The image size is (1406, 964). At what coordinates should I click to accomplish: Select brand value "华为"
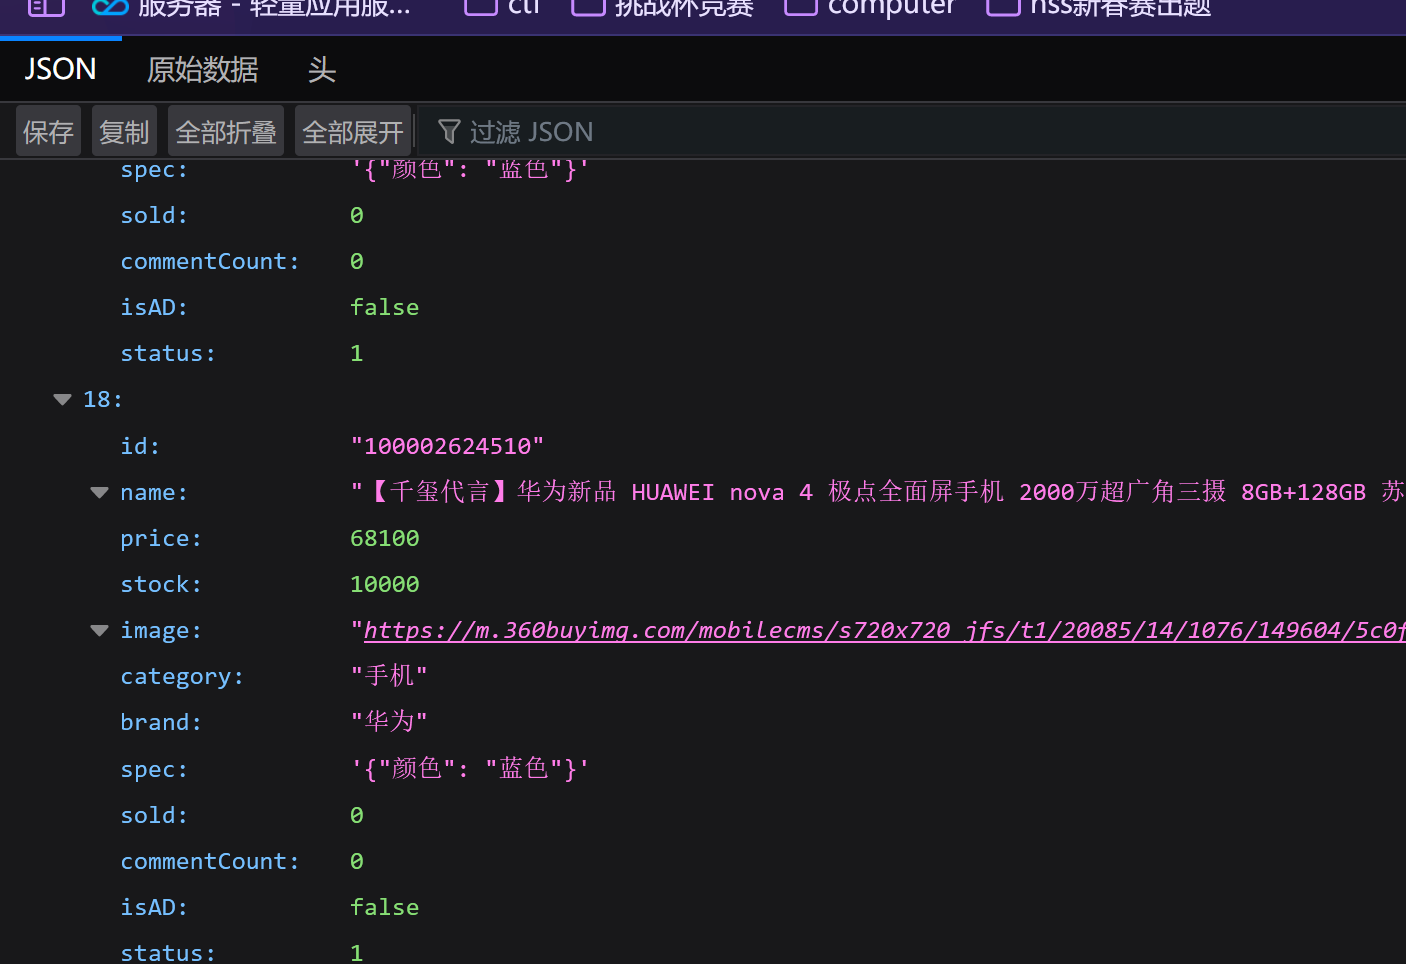(389, 722)
